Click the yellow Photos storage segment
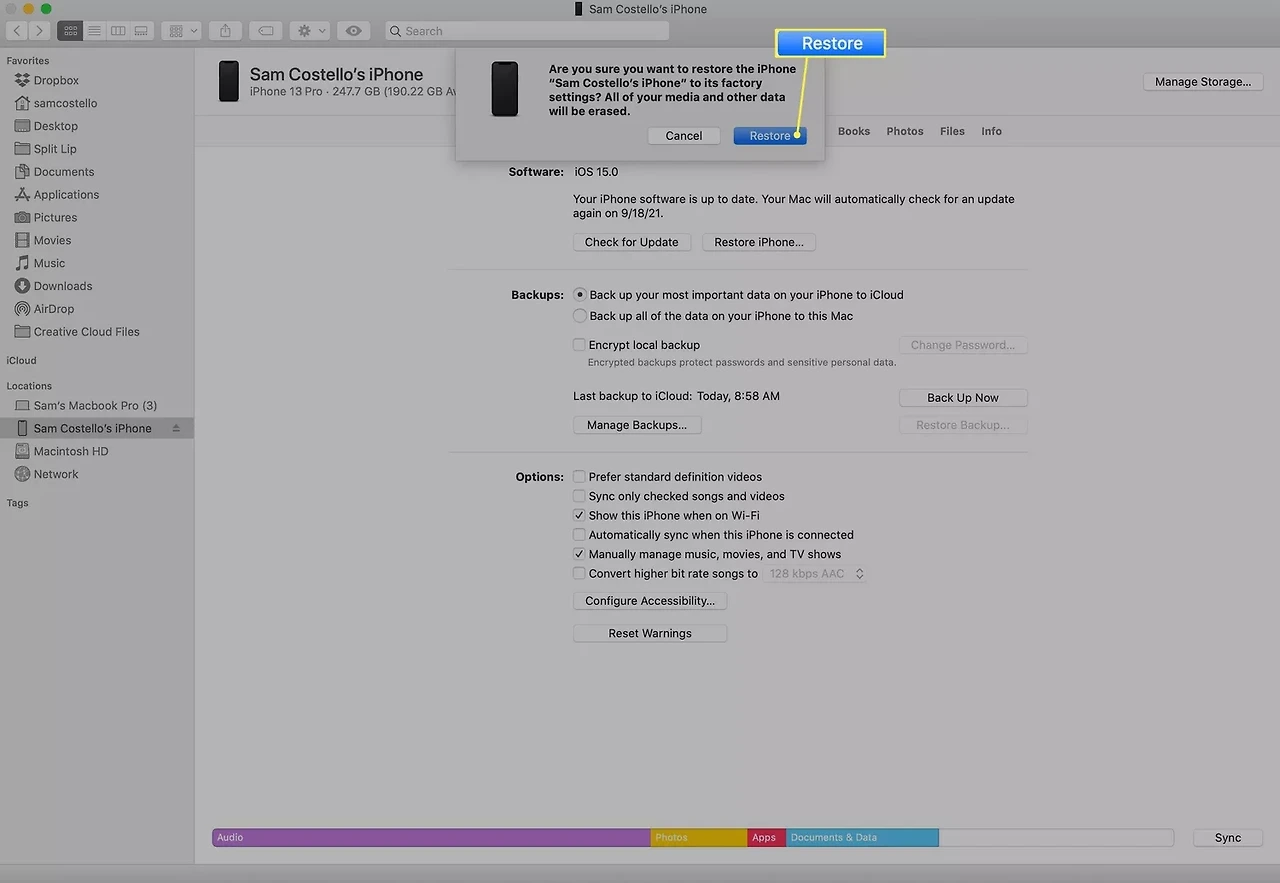1280x883 pixels. (x=699, y=838)
